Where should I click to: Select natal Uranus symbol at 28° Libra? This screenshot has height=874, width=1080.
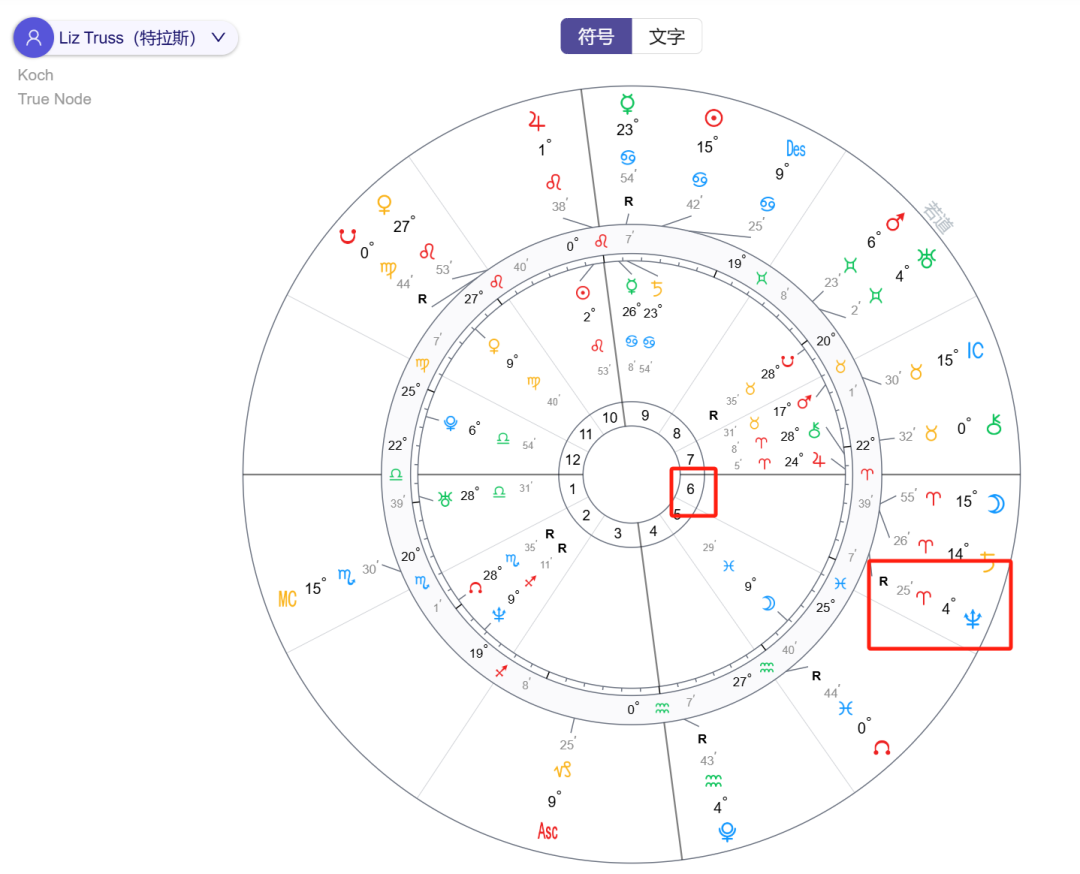[445, 499]
